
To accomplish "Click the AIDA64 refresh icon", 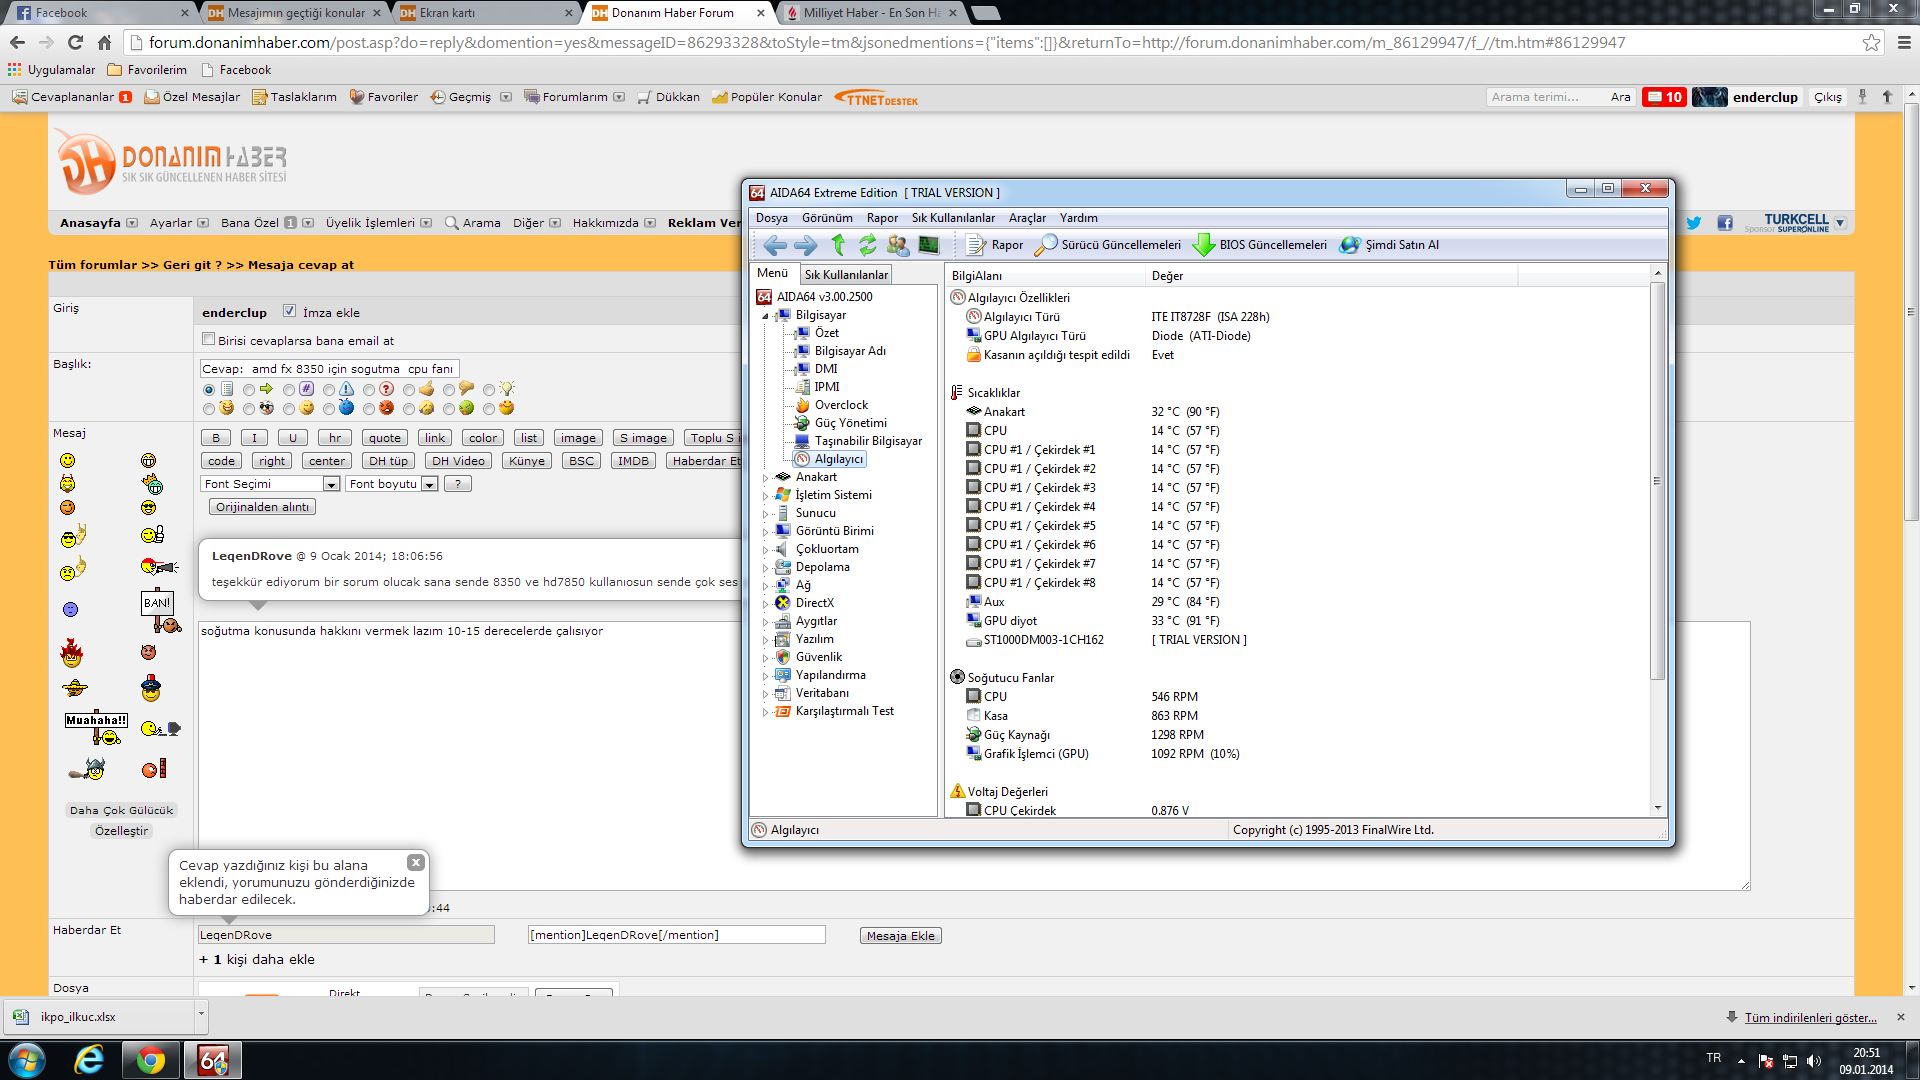I will coord(867,245).
